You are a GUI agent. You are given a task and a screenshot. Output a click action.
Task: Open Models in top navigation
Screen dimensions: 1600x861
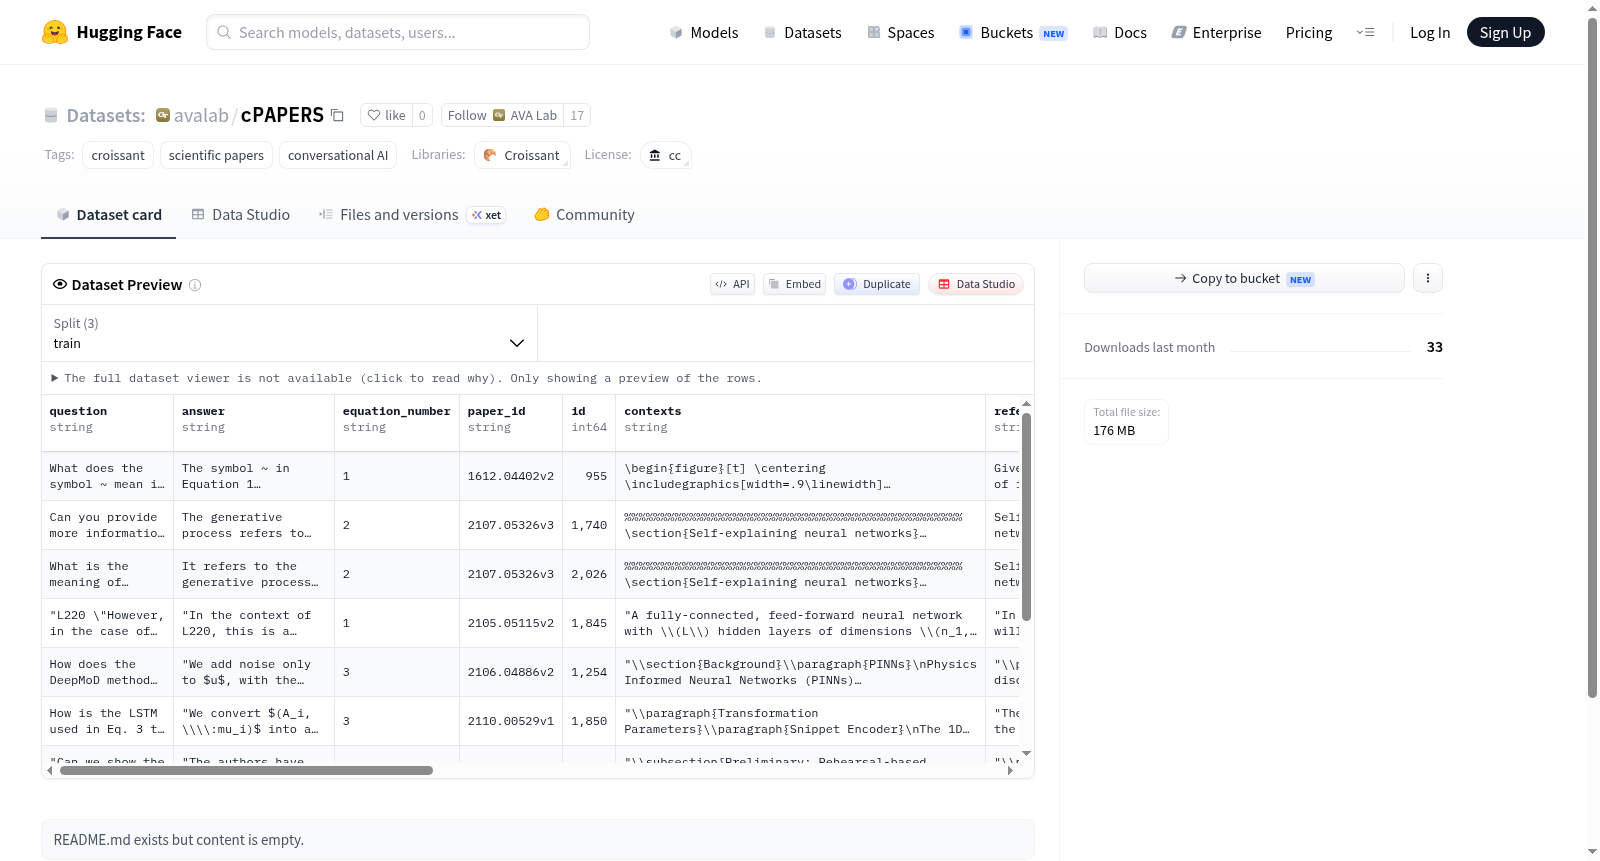pos(704,32)
